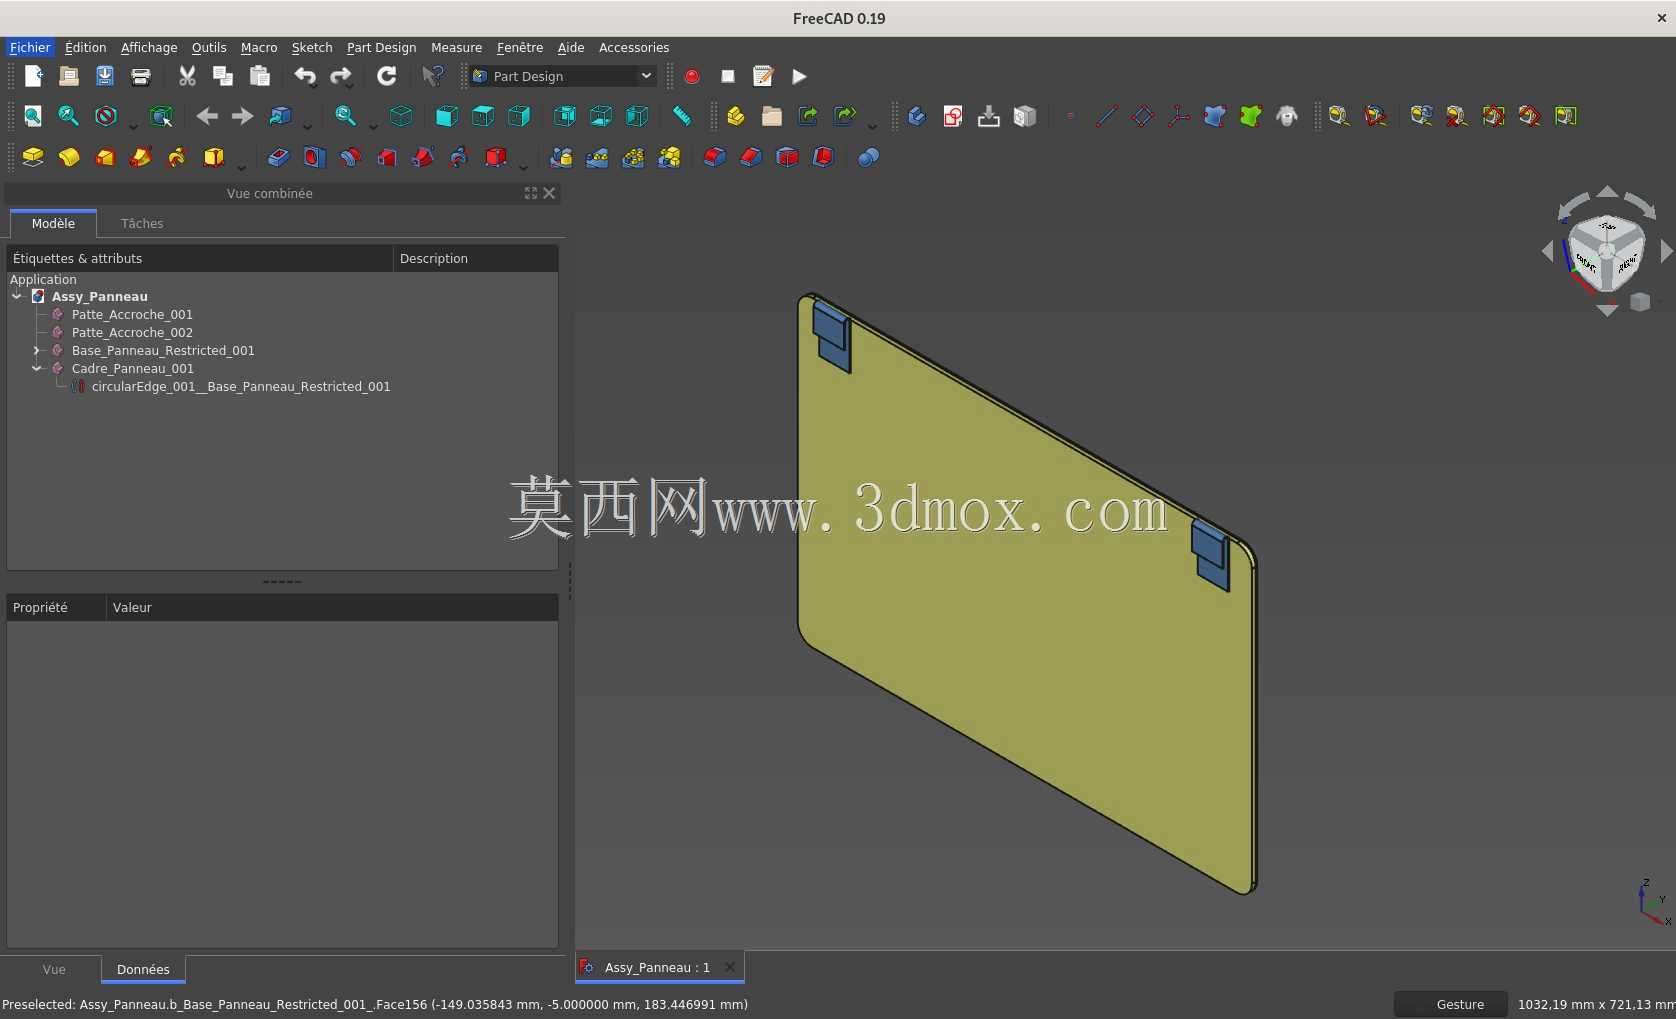1676x1019 pixels.
Task: Click the Print icon
Action: (141, 76)
